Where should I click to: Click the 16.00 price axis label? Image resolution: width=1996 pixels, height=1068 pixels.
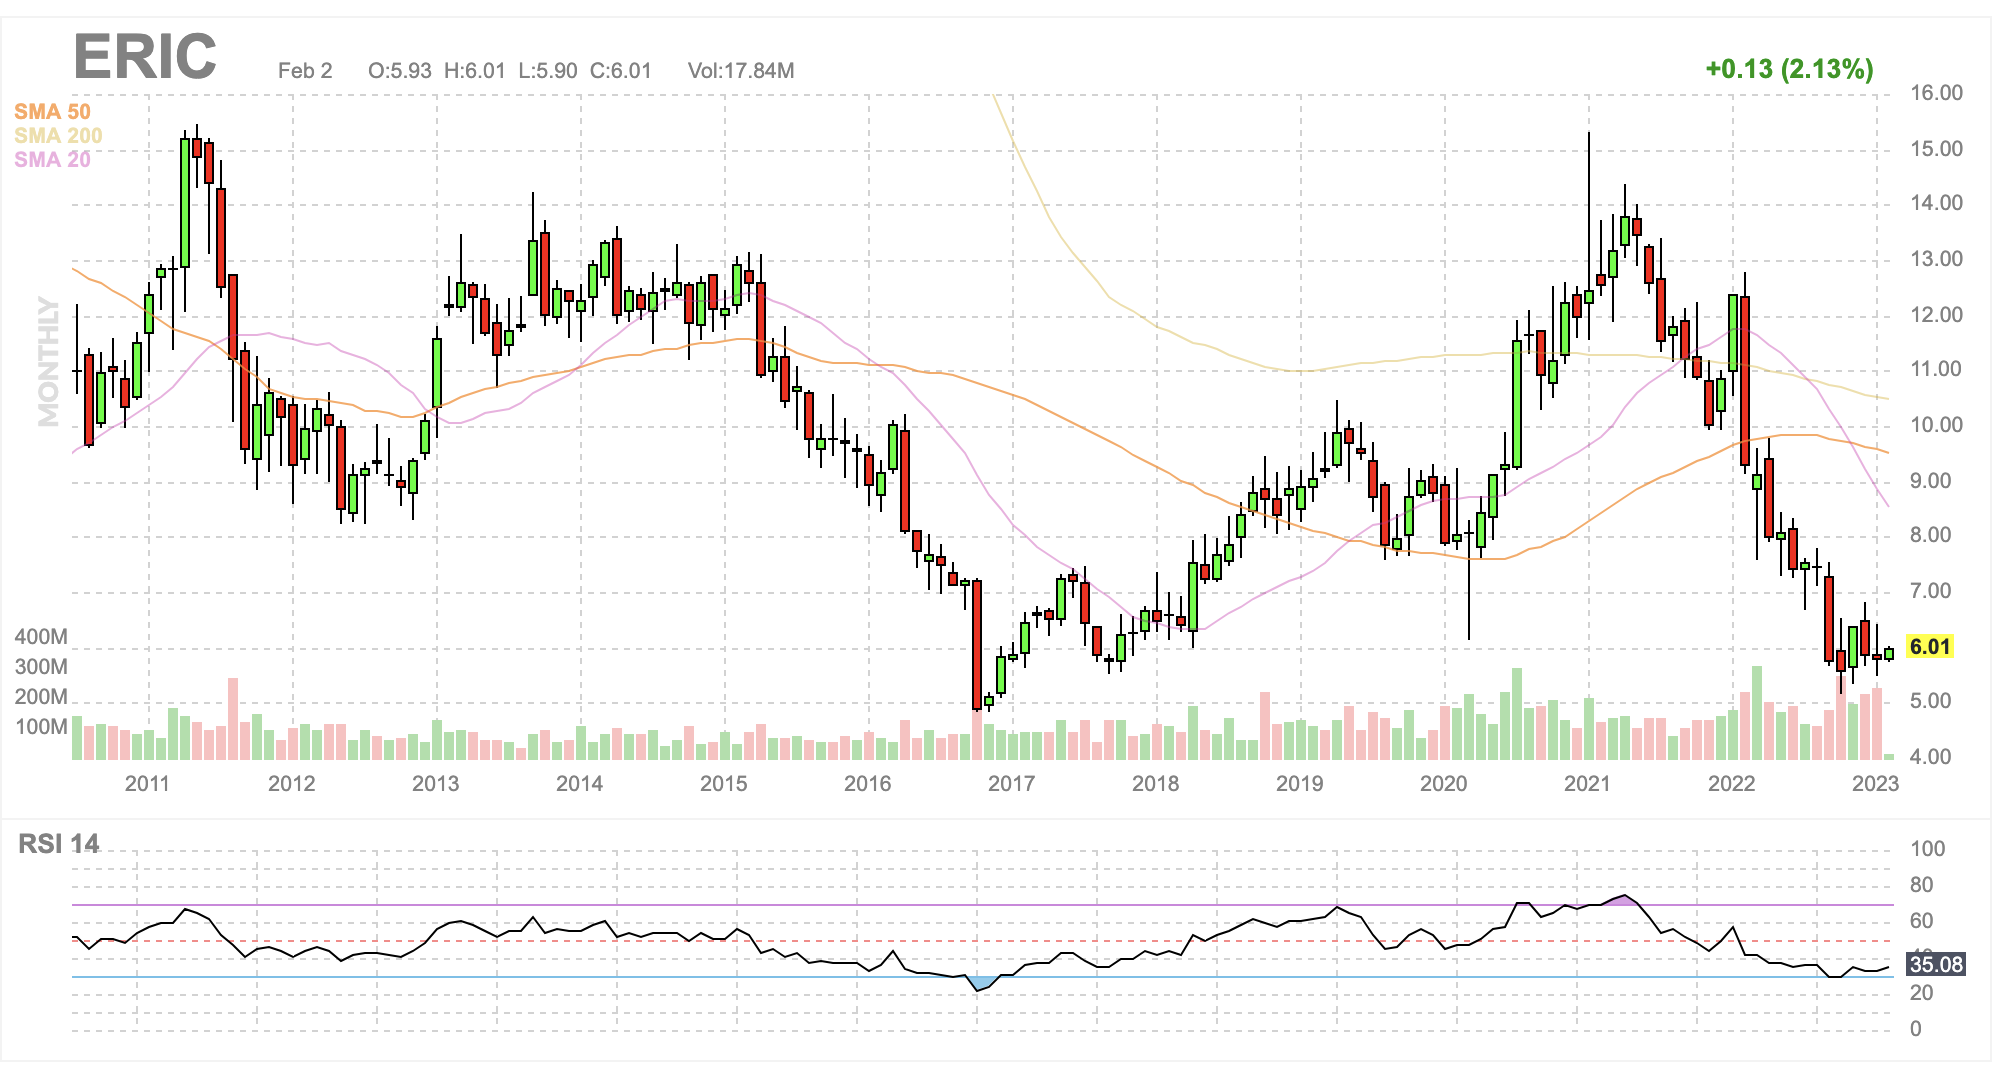(1937, 93)
